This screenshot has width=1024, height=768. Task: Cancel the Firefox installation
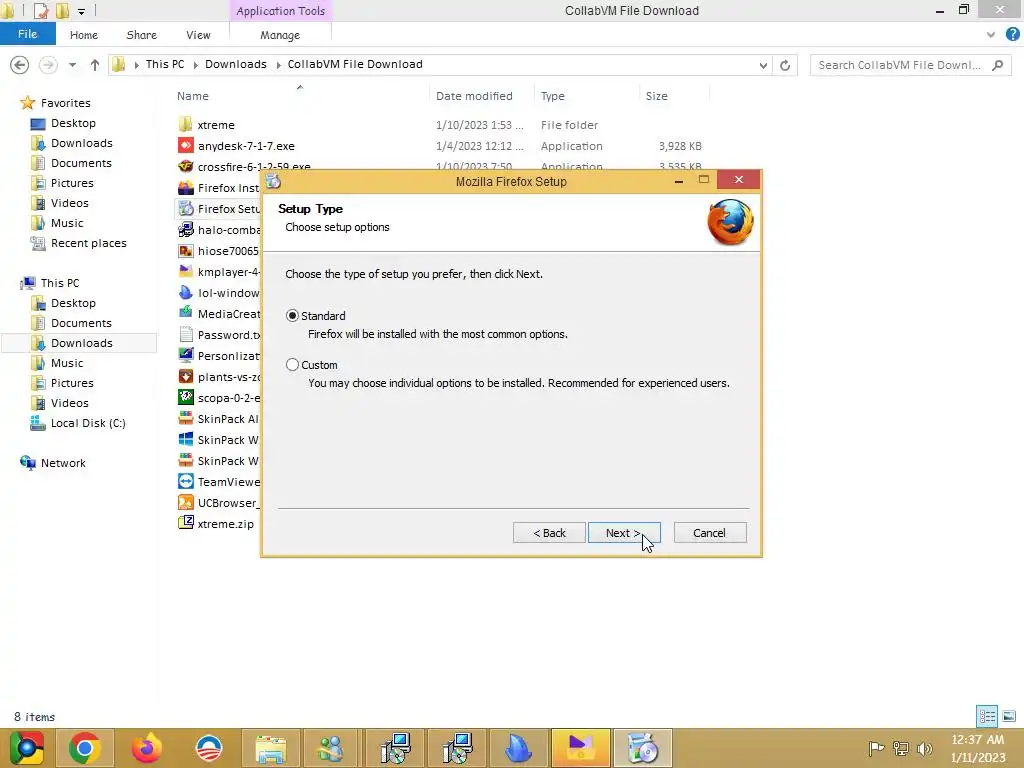click(709, 533)
